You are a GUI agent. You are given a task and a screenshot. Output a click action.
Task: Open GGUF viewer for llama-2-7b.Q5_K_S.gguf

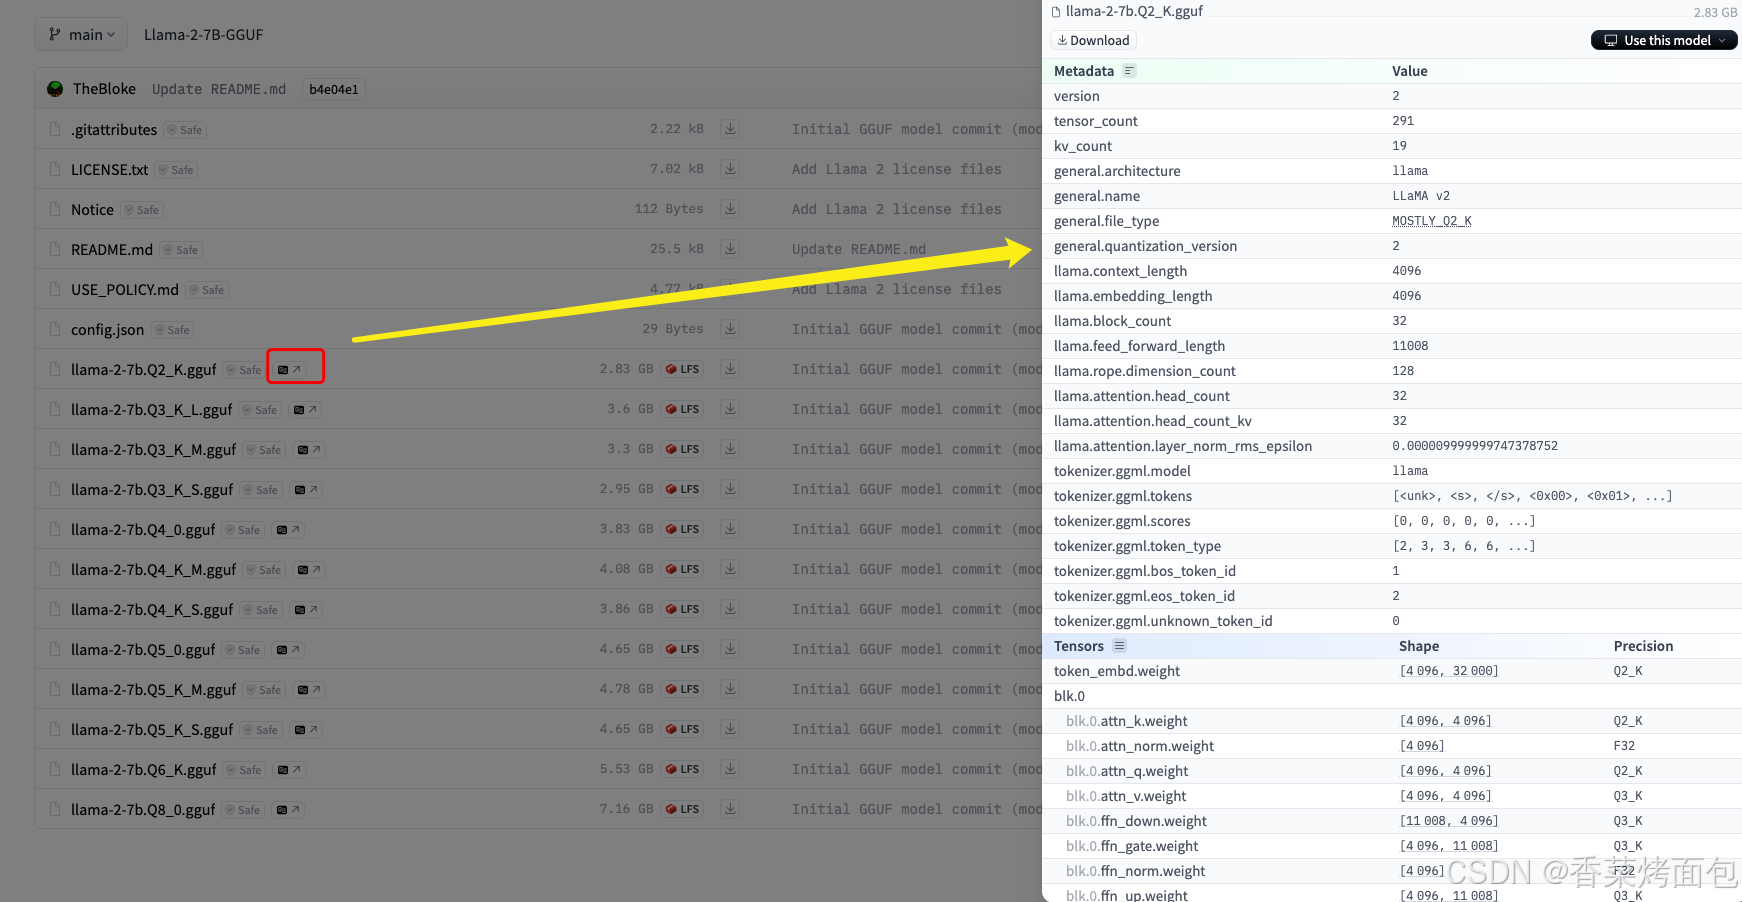point(306,730)
